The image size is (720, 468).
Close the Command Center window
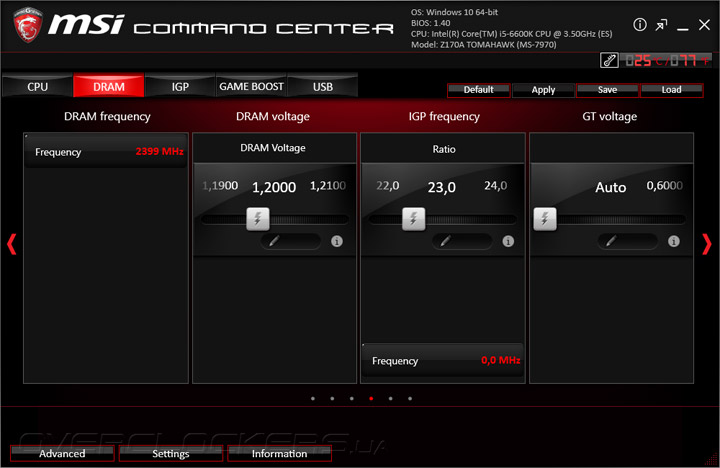(x=704, y=25)
